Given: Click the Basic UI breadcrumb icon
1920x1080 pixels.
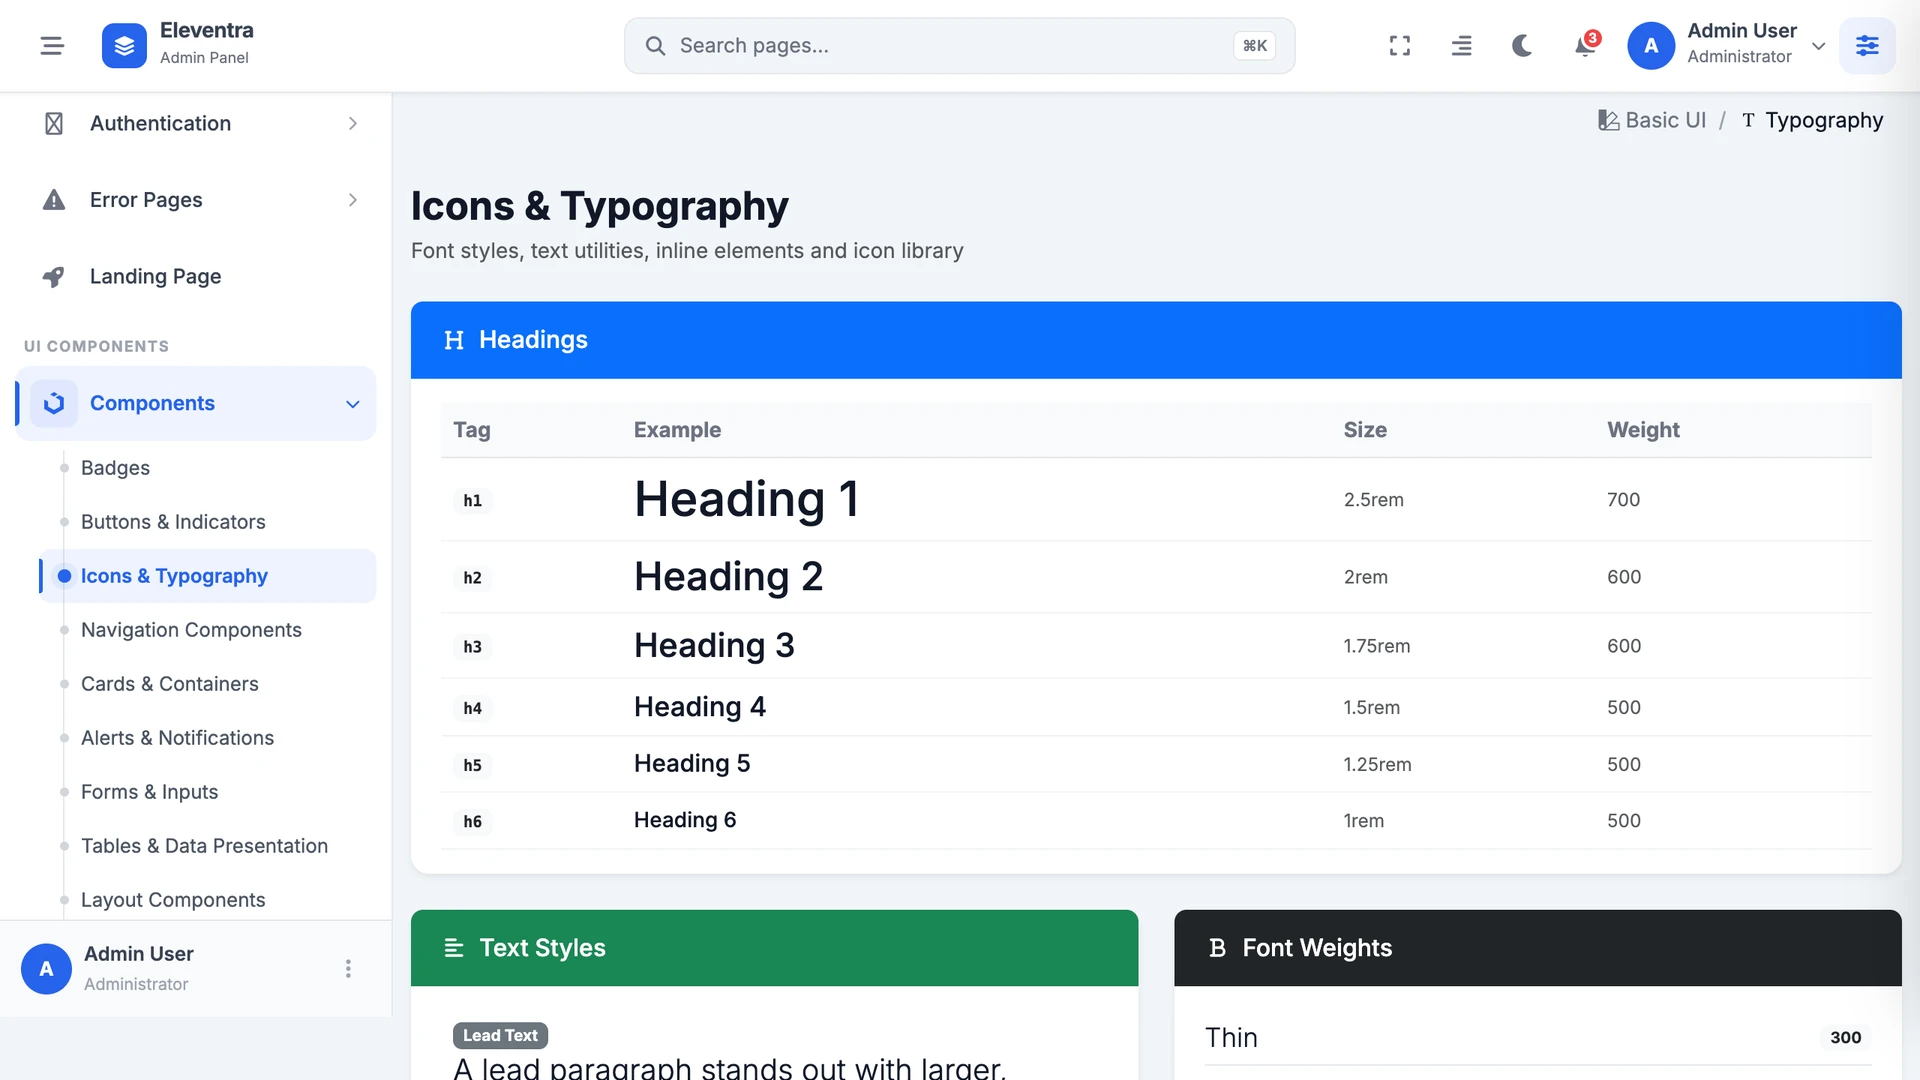Looking at the screenshot, I should [x=1608, y=120].
